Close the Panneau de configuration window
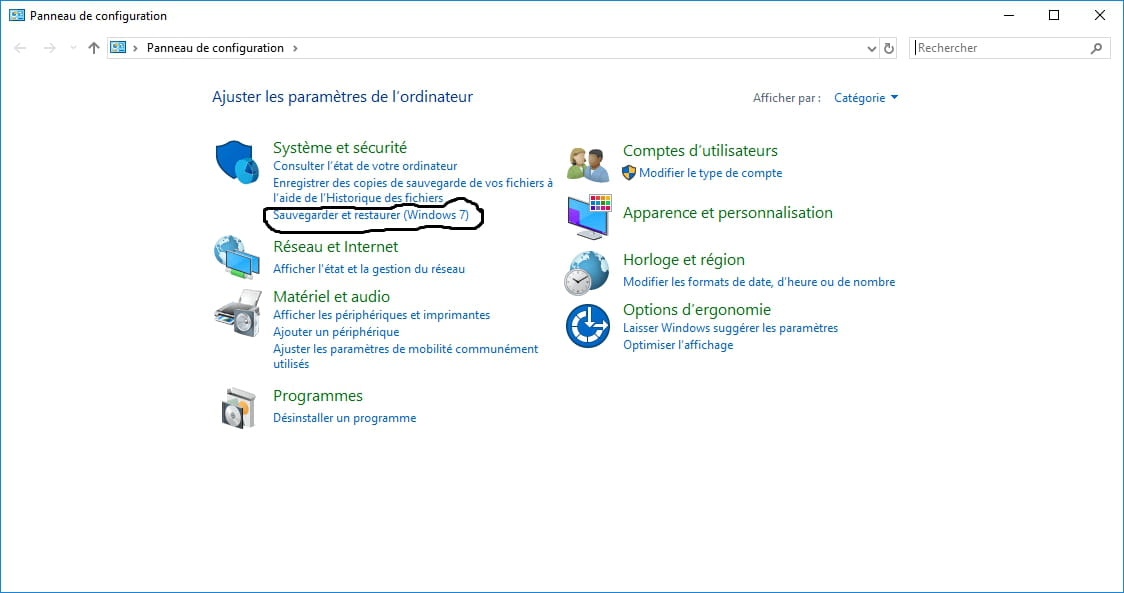Image resolution: width=1124 pixels, height=593 pixels. 1100,15
